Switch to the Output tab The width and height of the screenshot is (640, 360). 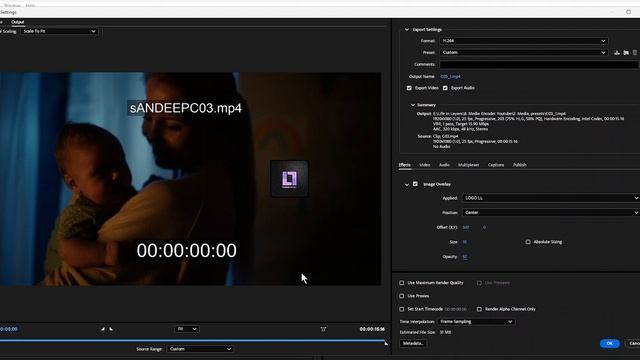tap(18, 22)
